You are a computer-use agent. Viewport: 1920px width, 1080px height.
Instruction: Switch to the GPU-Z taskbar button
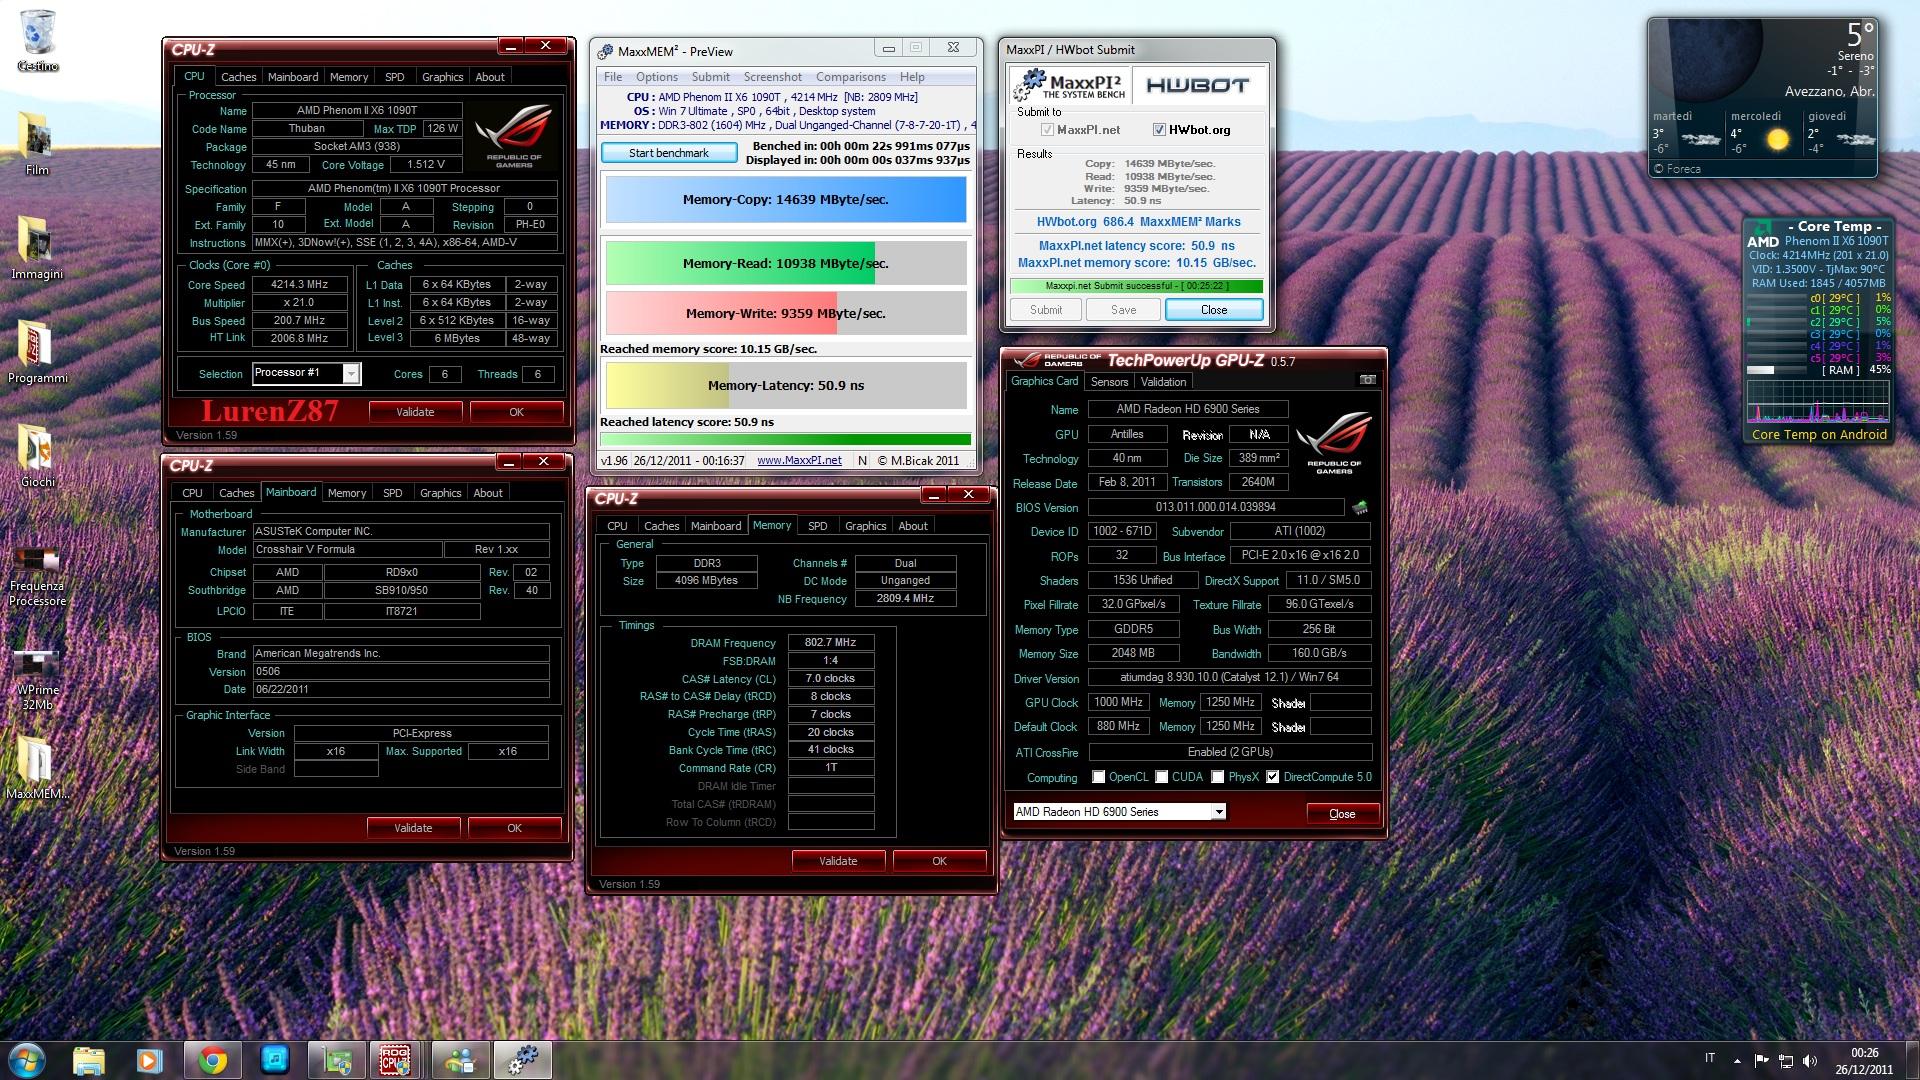point(336,1059)
